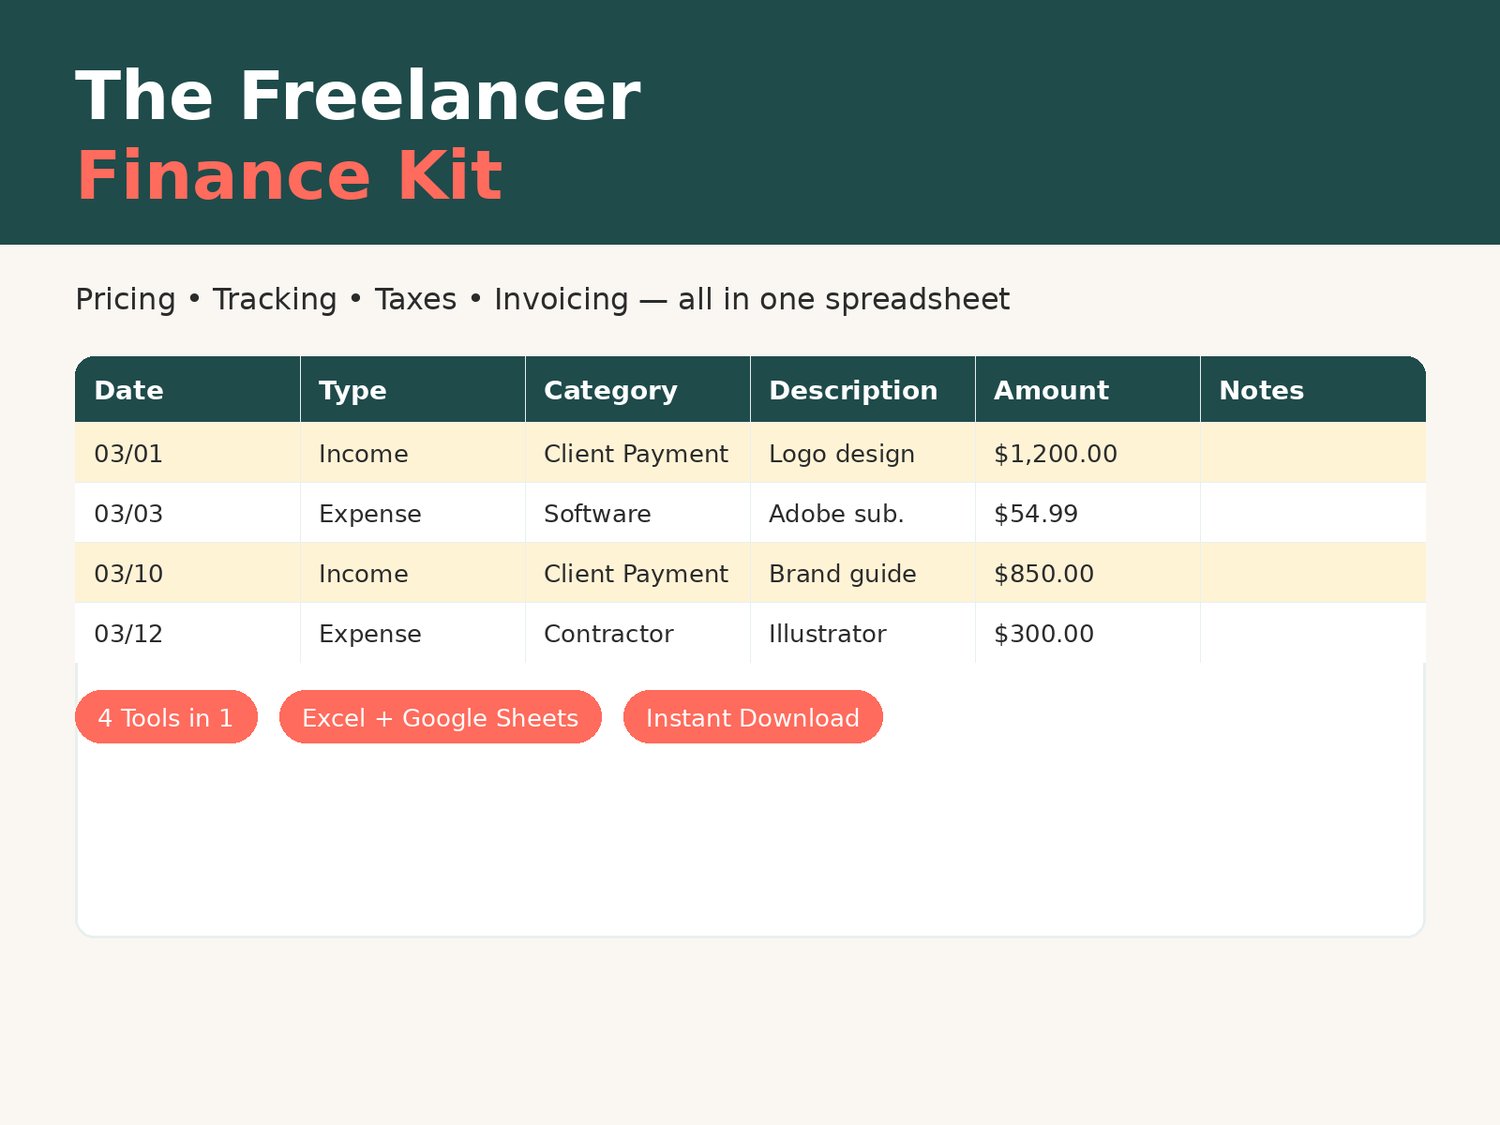
Task: Select the Date column header
Action: point(188,389)
